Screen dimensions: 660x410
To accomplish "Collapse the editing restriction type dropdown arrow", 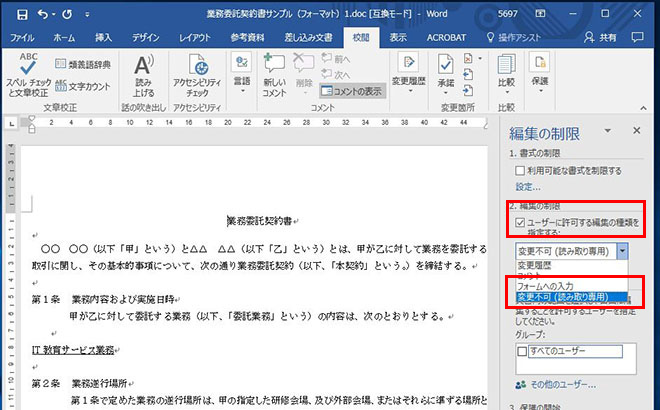I will [x=622, y=252].
